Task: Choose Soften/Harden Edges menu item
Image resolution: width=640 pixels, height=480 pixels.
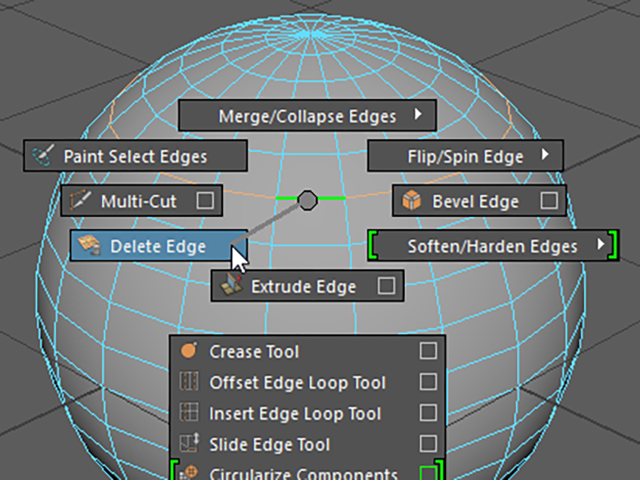Action: tap(493, 245)
